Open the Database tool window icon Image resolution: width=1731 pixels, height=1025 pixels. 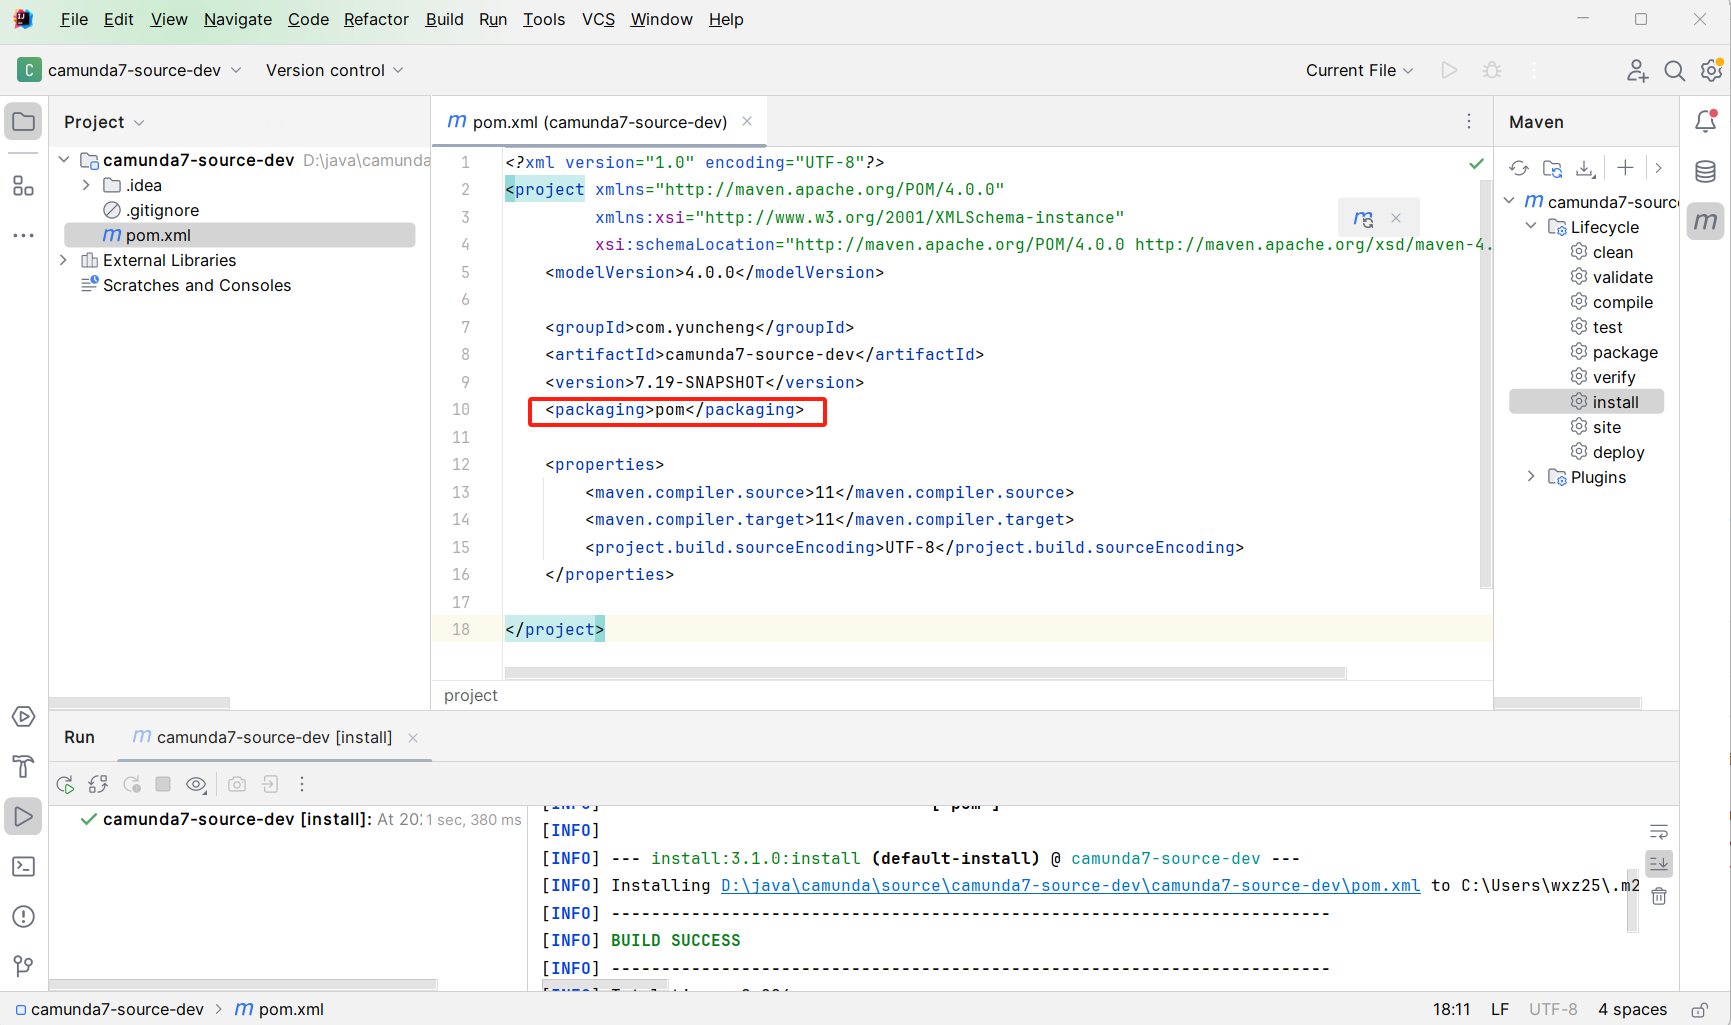1706,172
